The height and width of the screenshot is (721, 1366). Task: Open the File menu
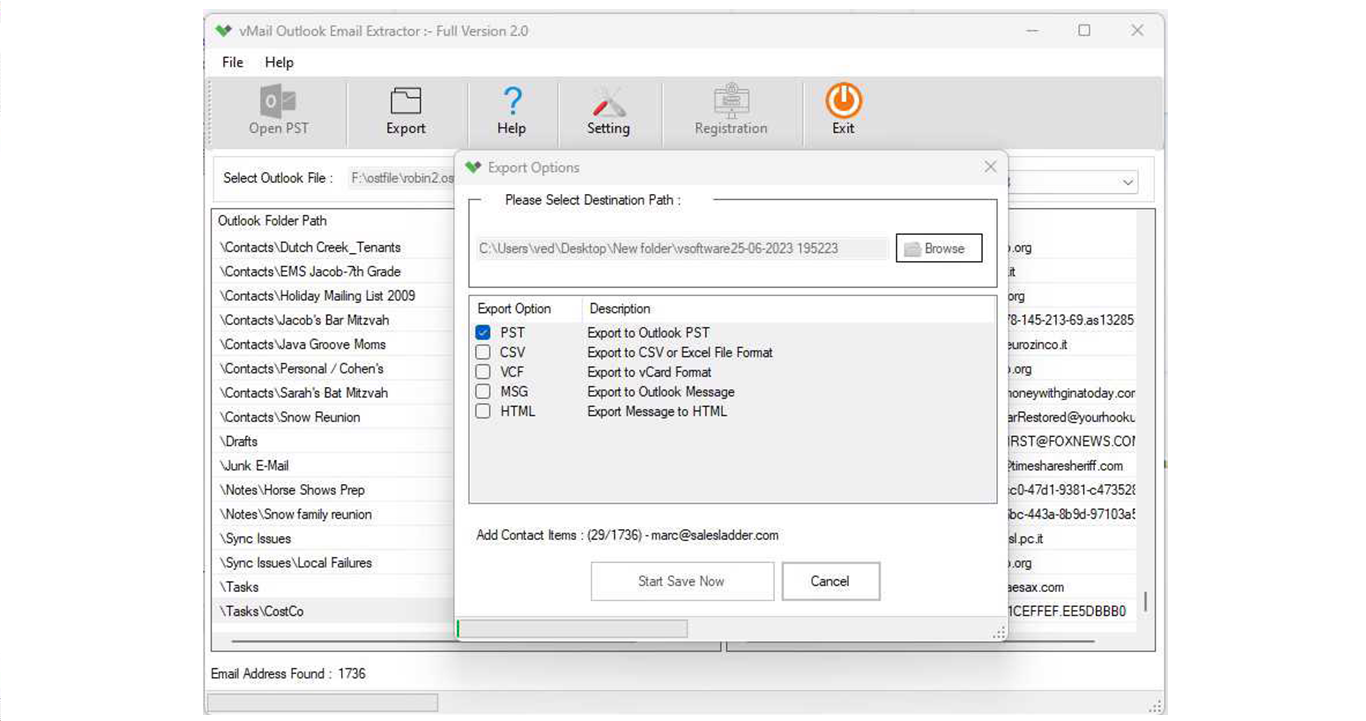pos(233,62)
